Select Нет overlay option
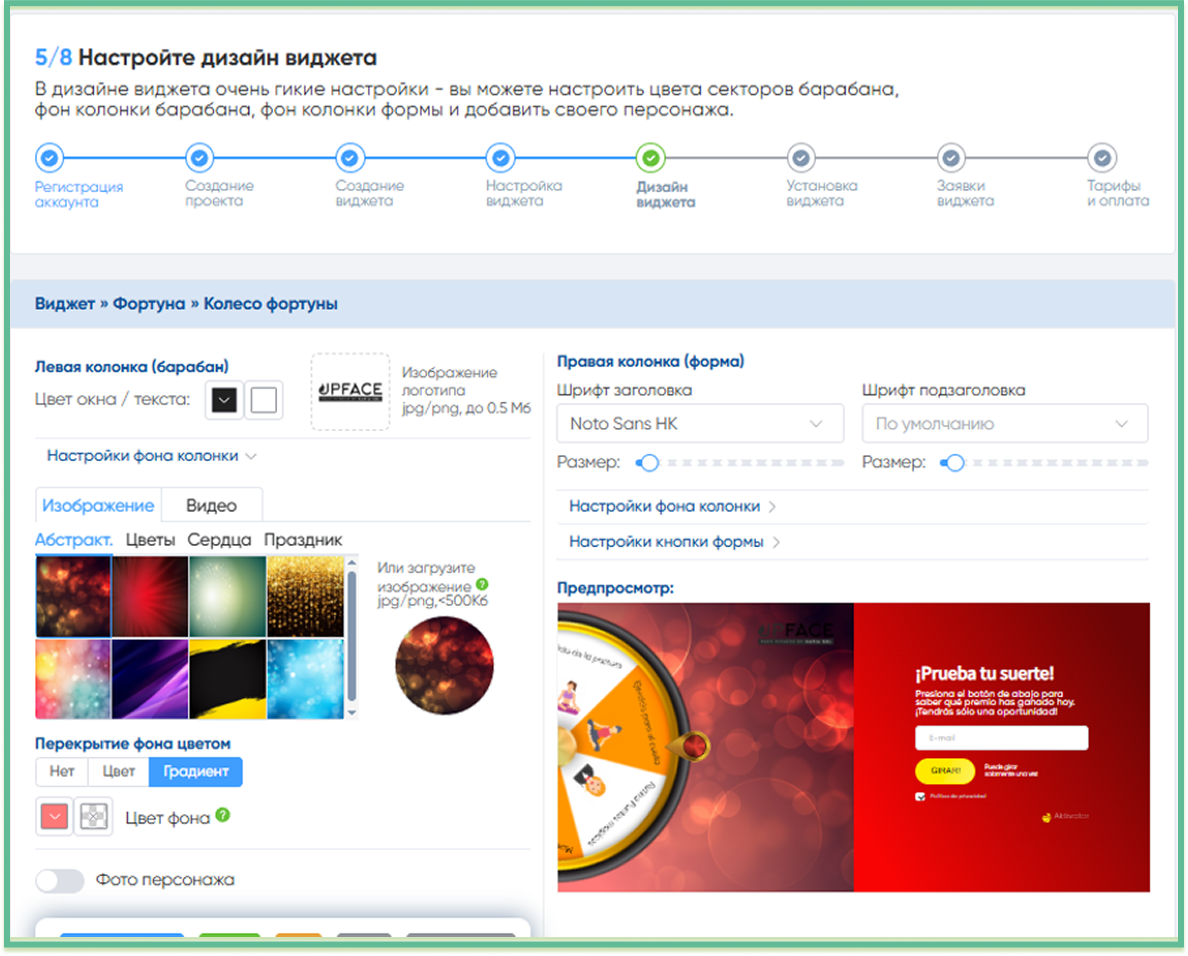The height and width of the screenshot is (956, 1188). tap(62, 771)
